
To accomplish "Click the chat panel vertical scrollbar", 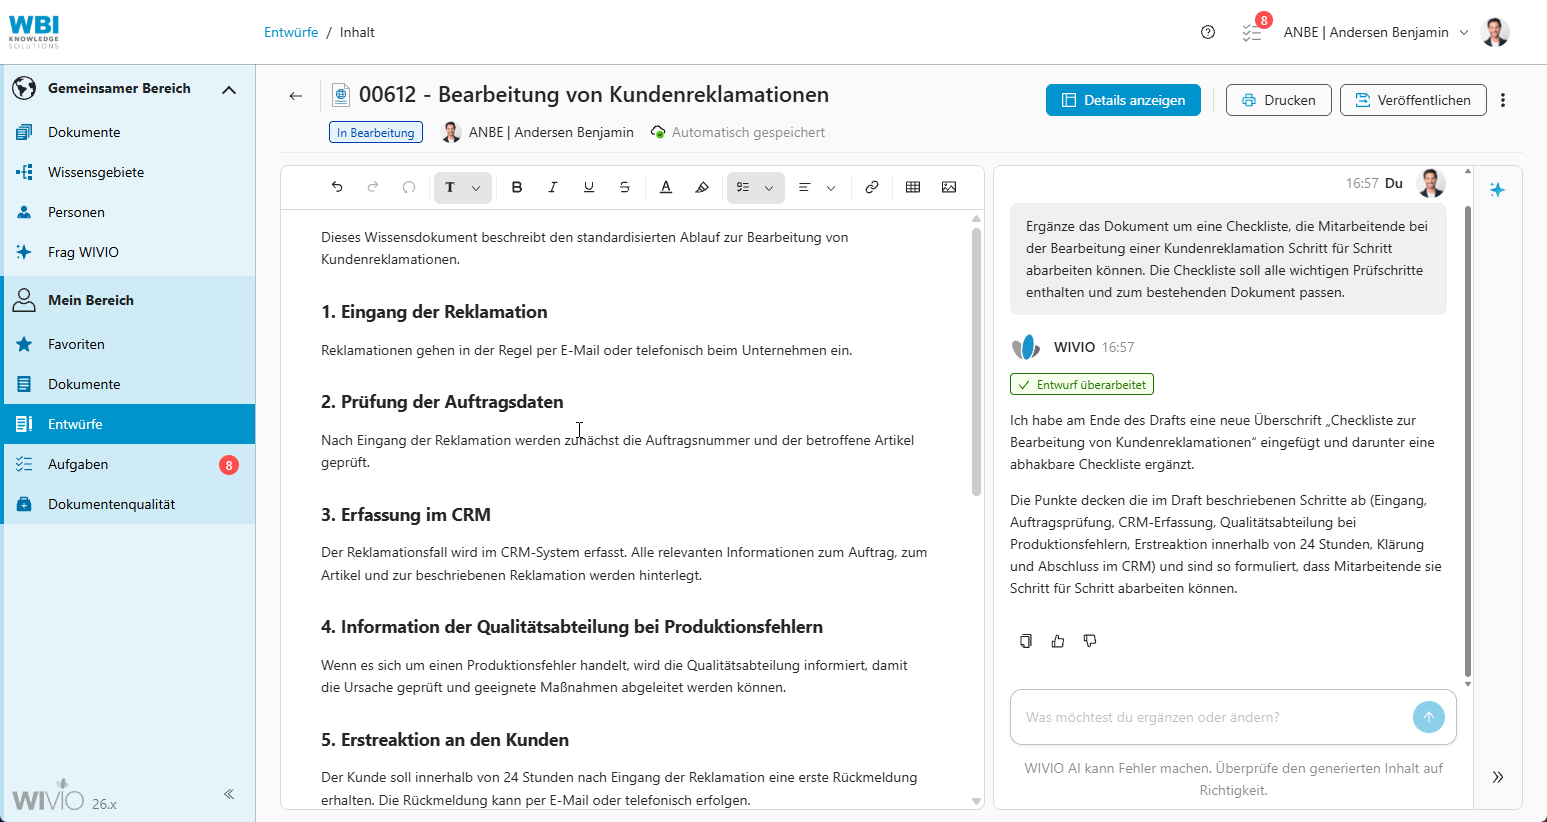I will pos(1468,441).
